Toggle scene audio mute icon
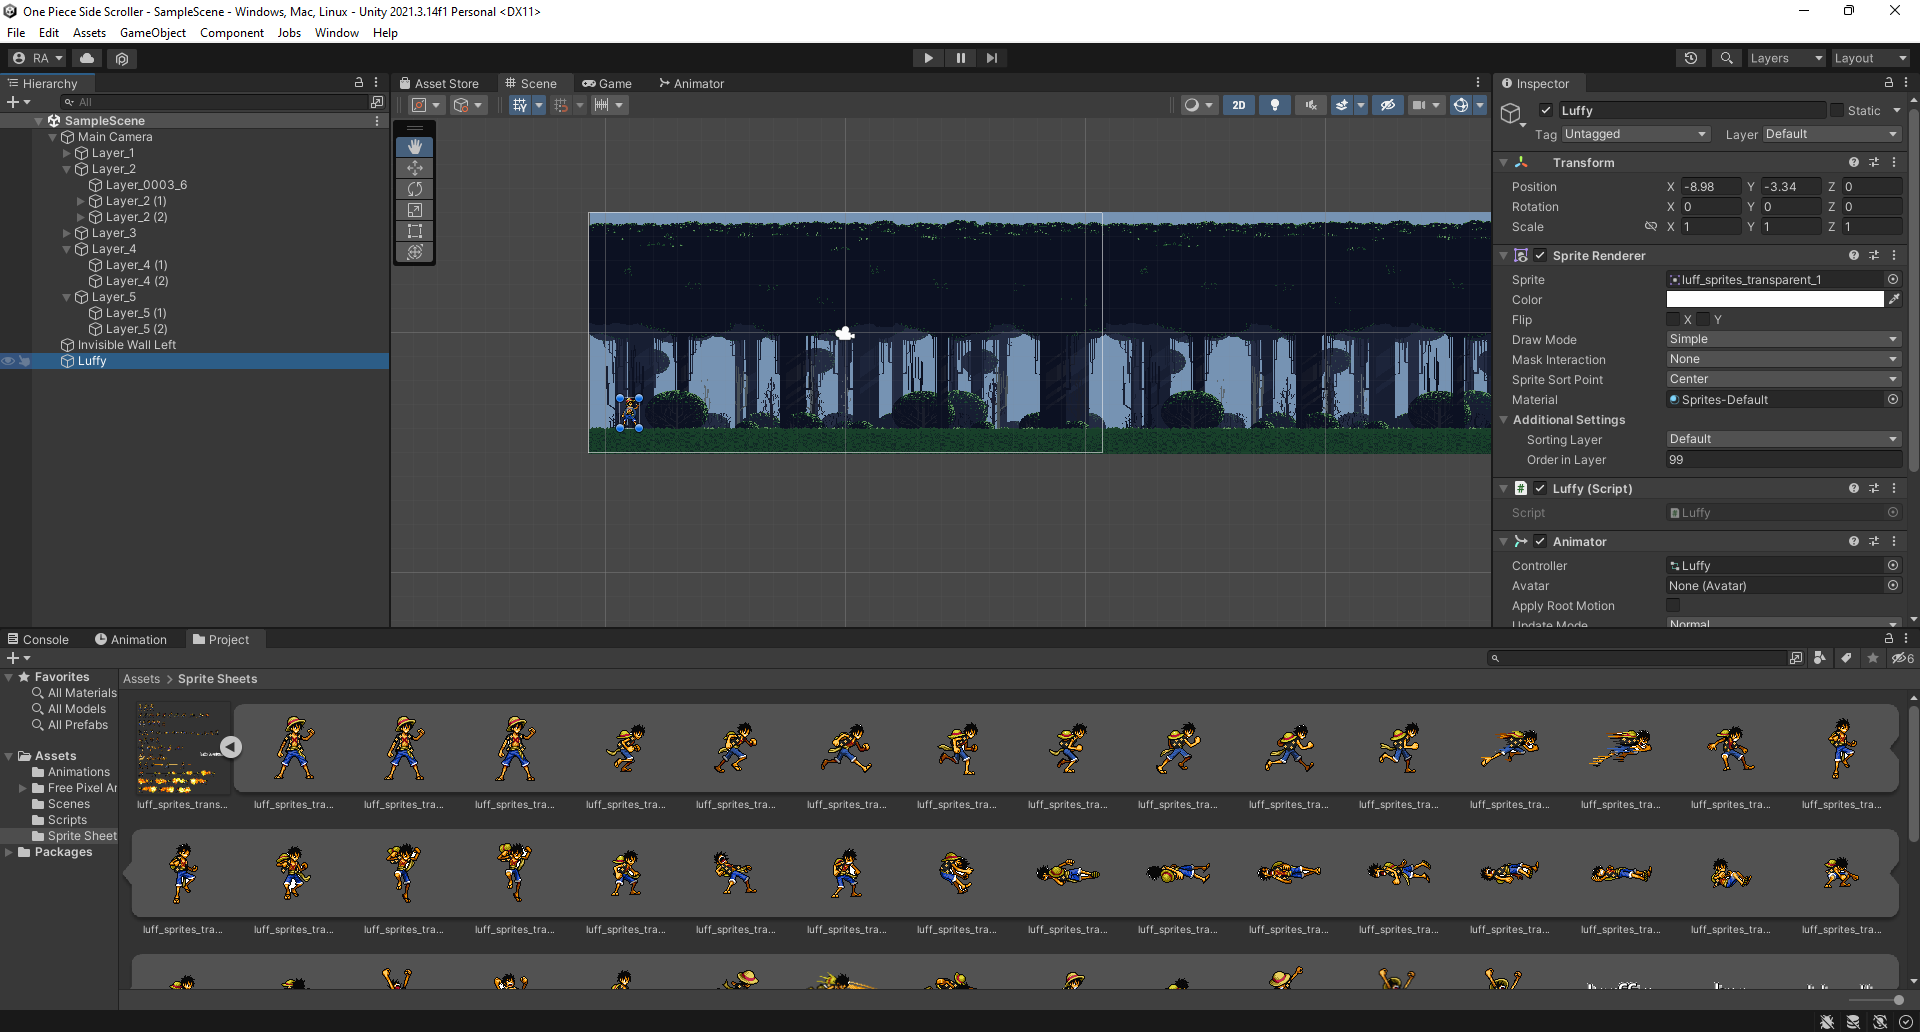The height and width of the screenshot is (1032, 1920). click(x=1310, y=105)
